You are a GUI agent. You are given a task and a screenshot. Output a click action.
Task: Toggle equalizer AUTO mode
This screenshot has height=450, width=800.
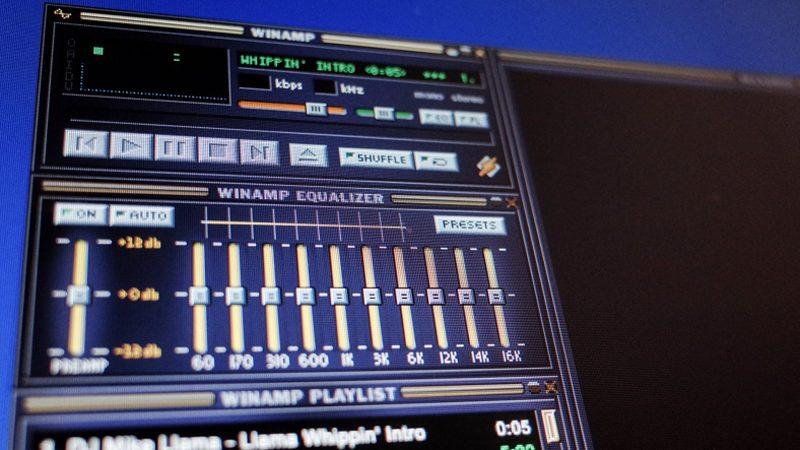tap(142, 216)
